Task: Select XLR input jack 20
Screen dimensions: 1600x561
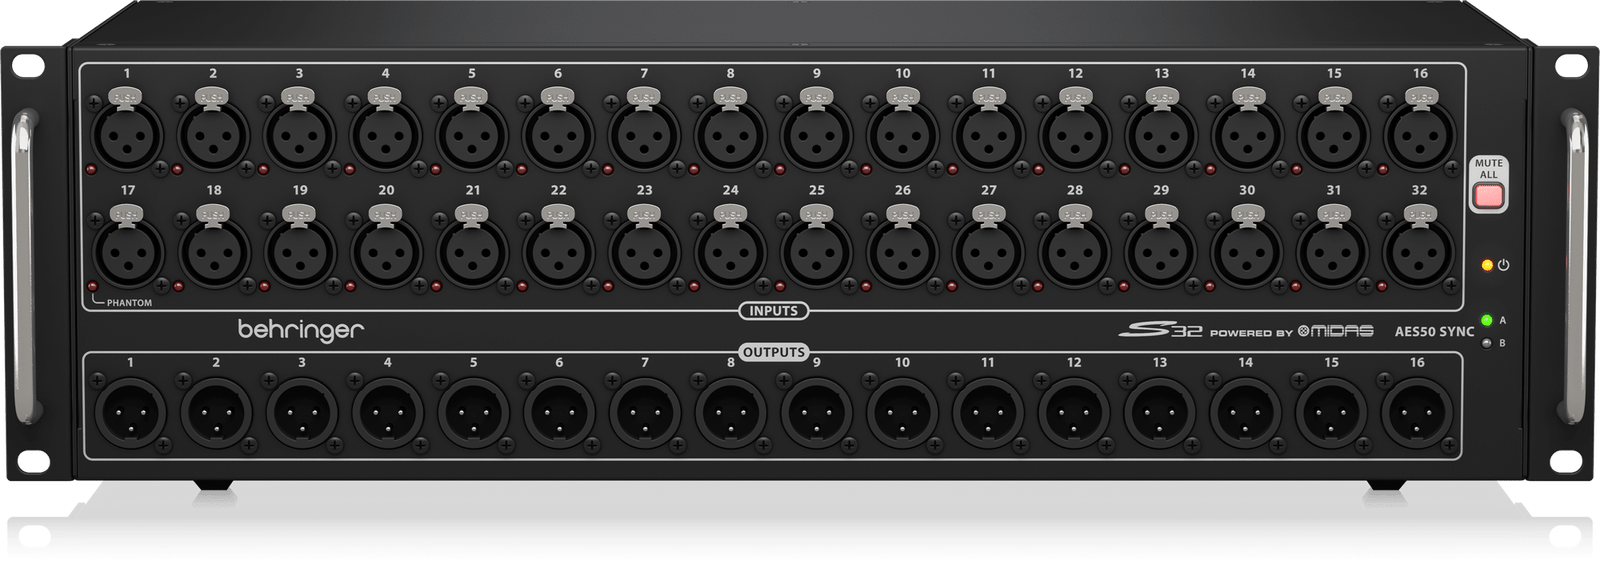Action: (x=385, y=252)
